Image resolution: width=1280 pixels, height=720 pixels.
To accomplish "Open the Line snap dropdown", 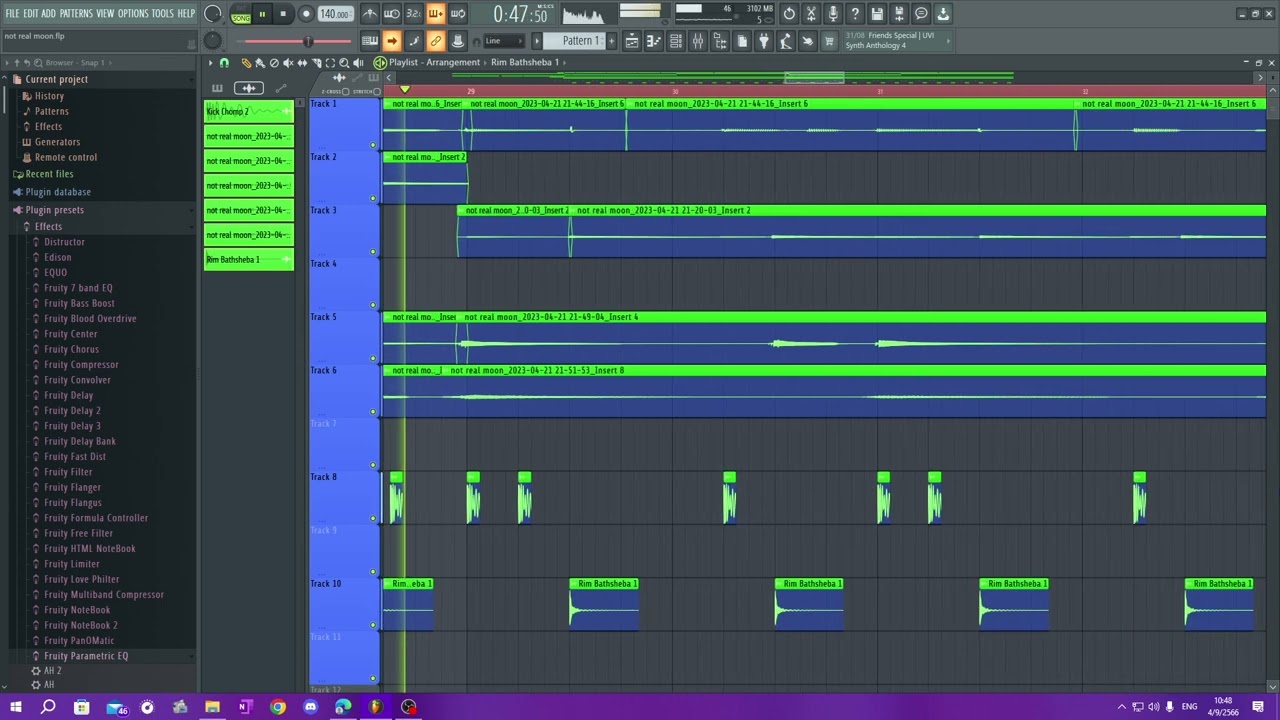I will point(504,41).
